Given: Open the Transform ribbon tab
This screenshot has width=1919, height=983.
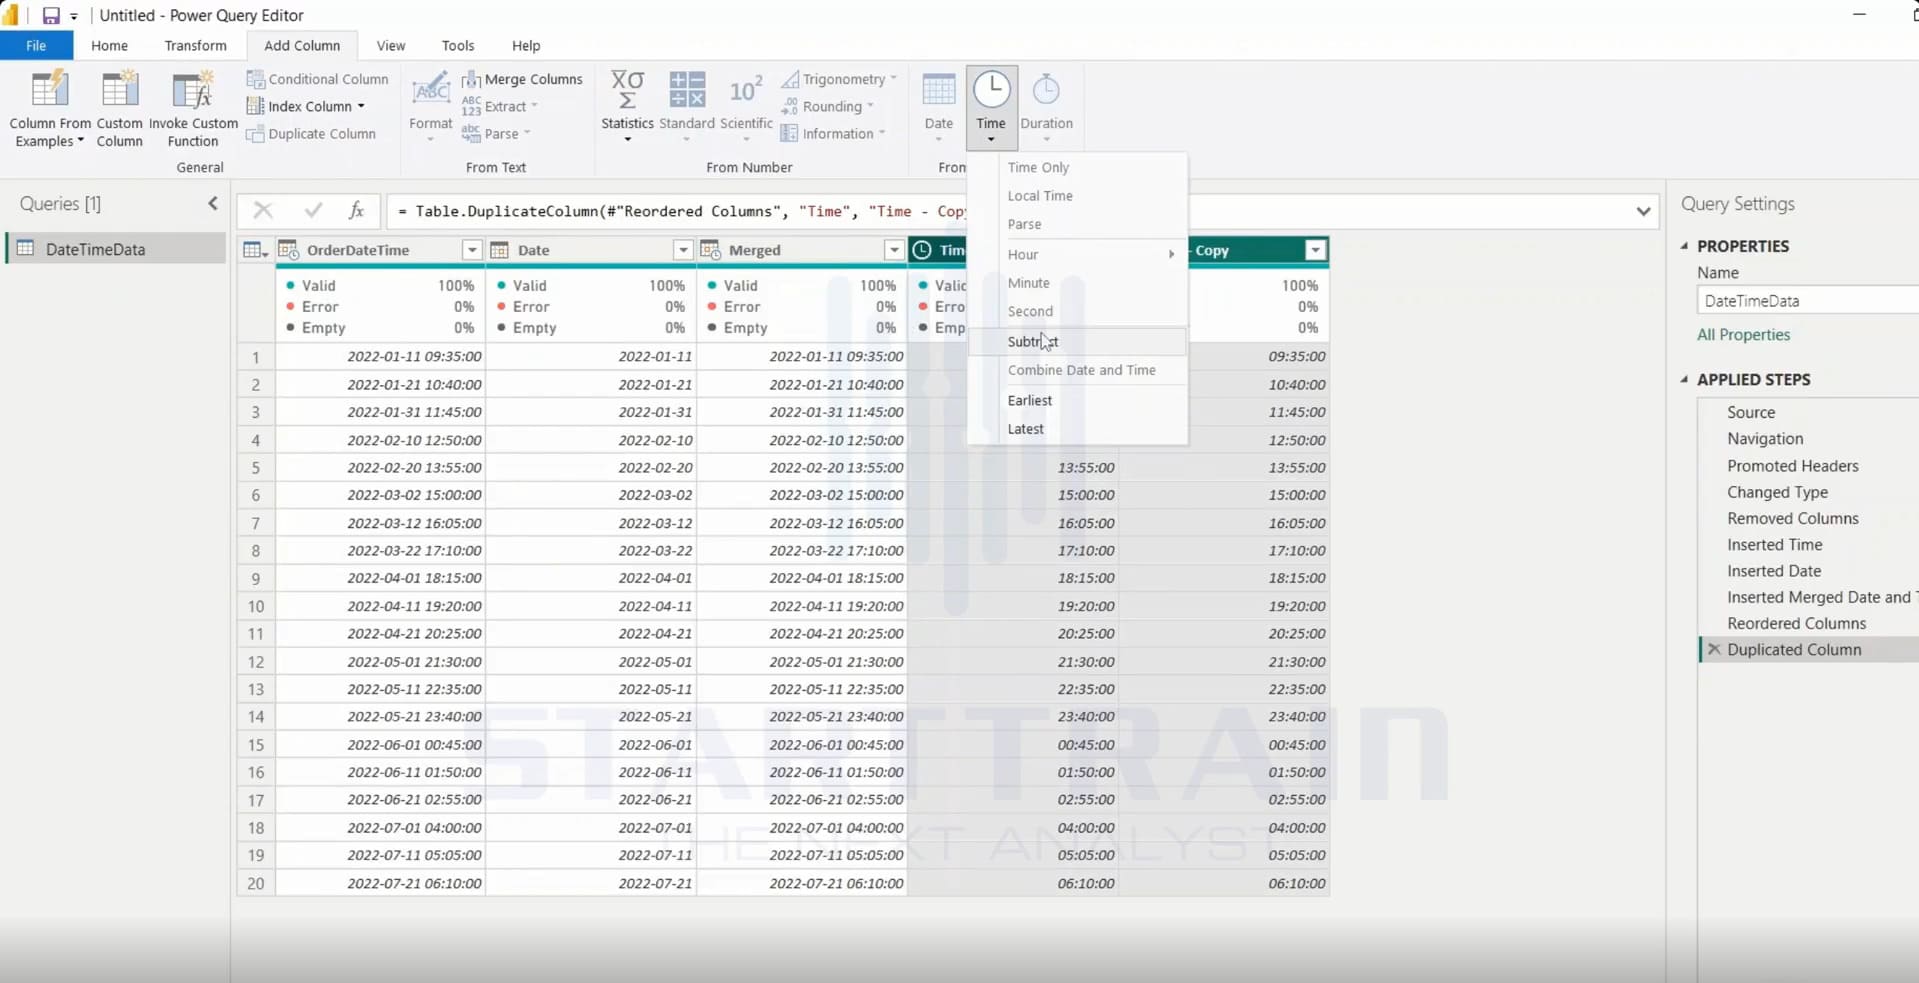Looking at the screenshot, I should [195, 46].
